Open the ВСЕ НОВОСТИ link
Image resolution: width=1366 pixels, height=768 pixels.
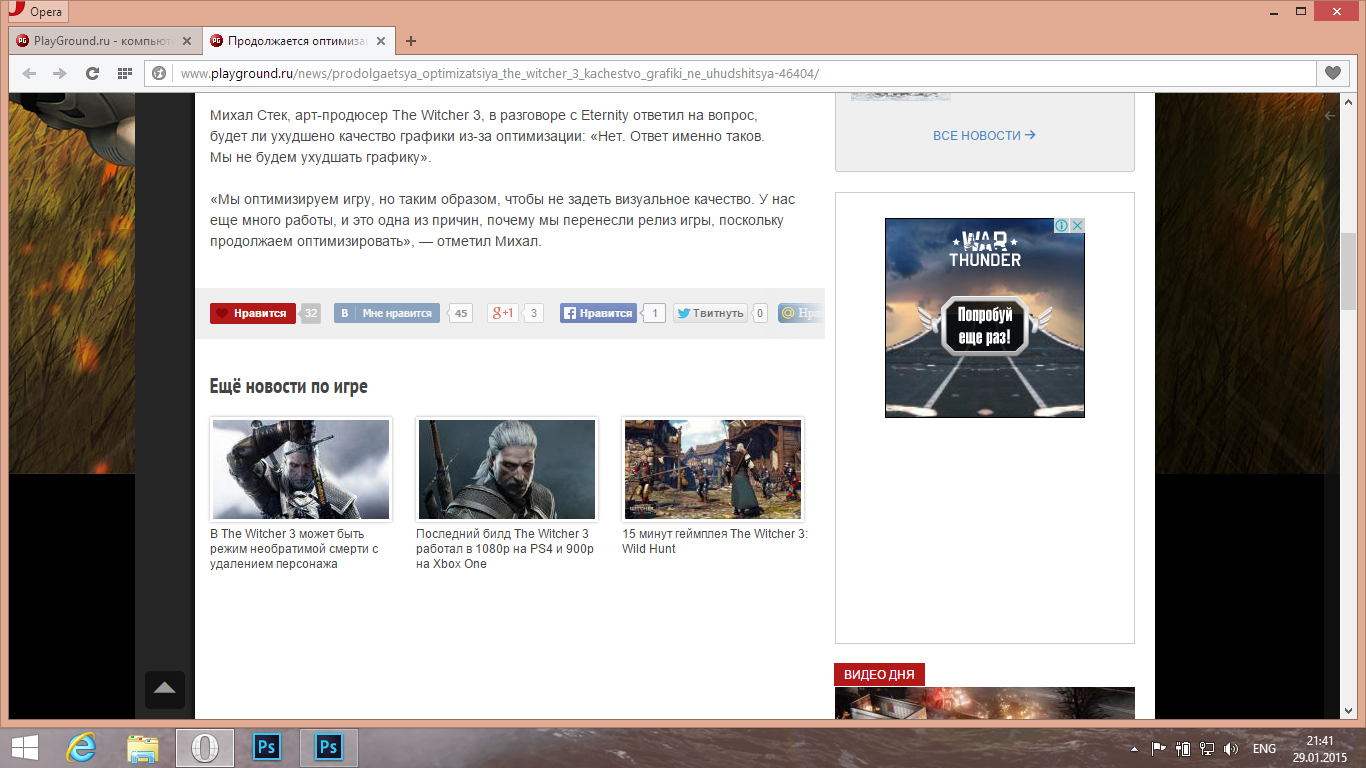click(984, 135)
